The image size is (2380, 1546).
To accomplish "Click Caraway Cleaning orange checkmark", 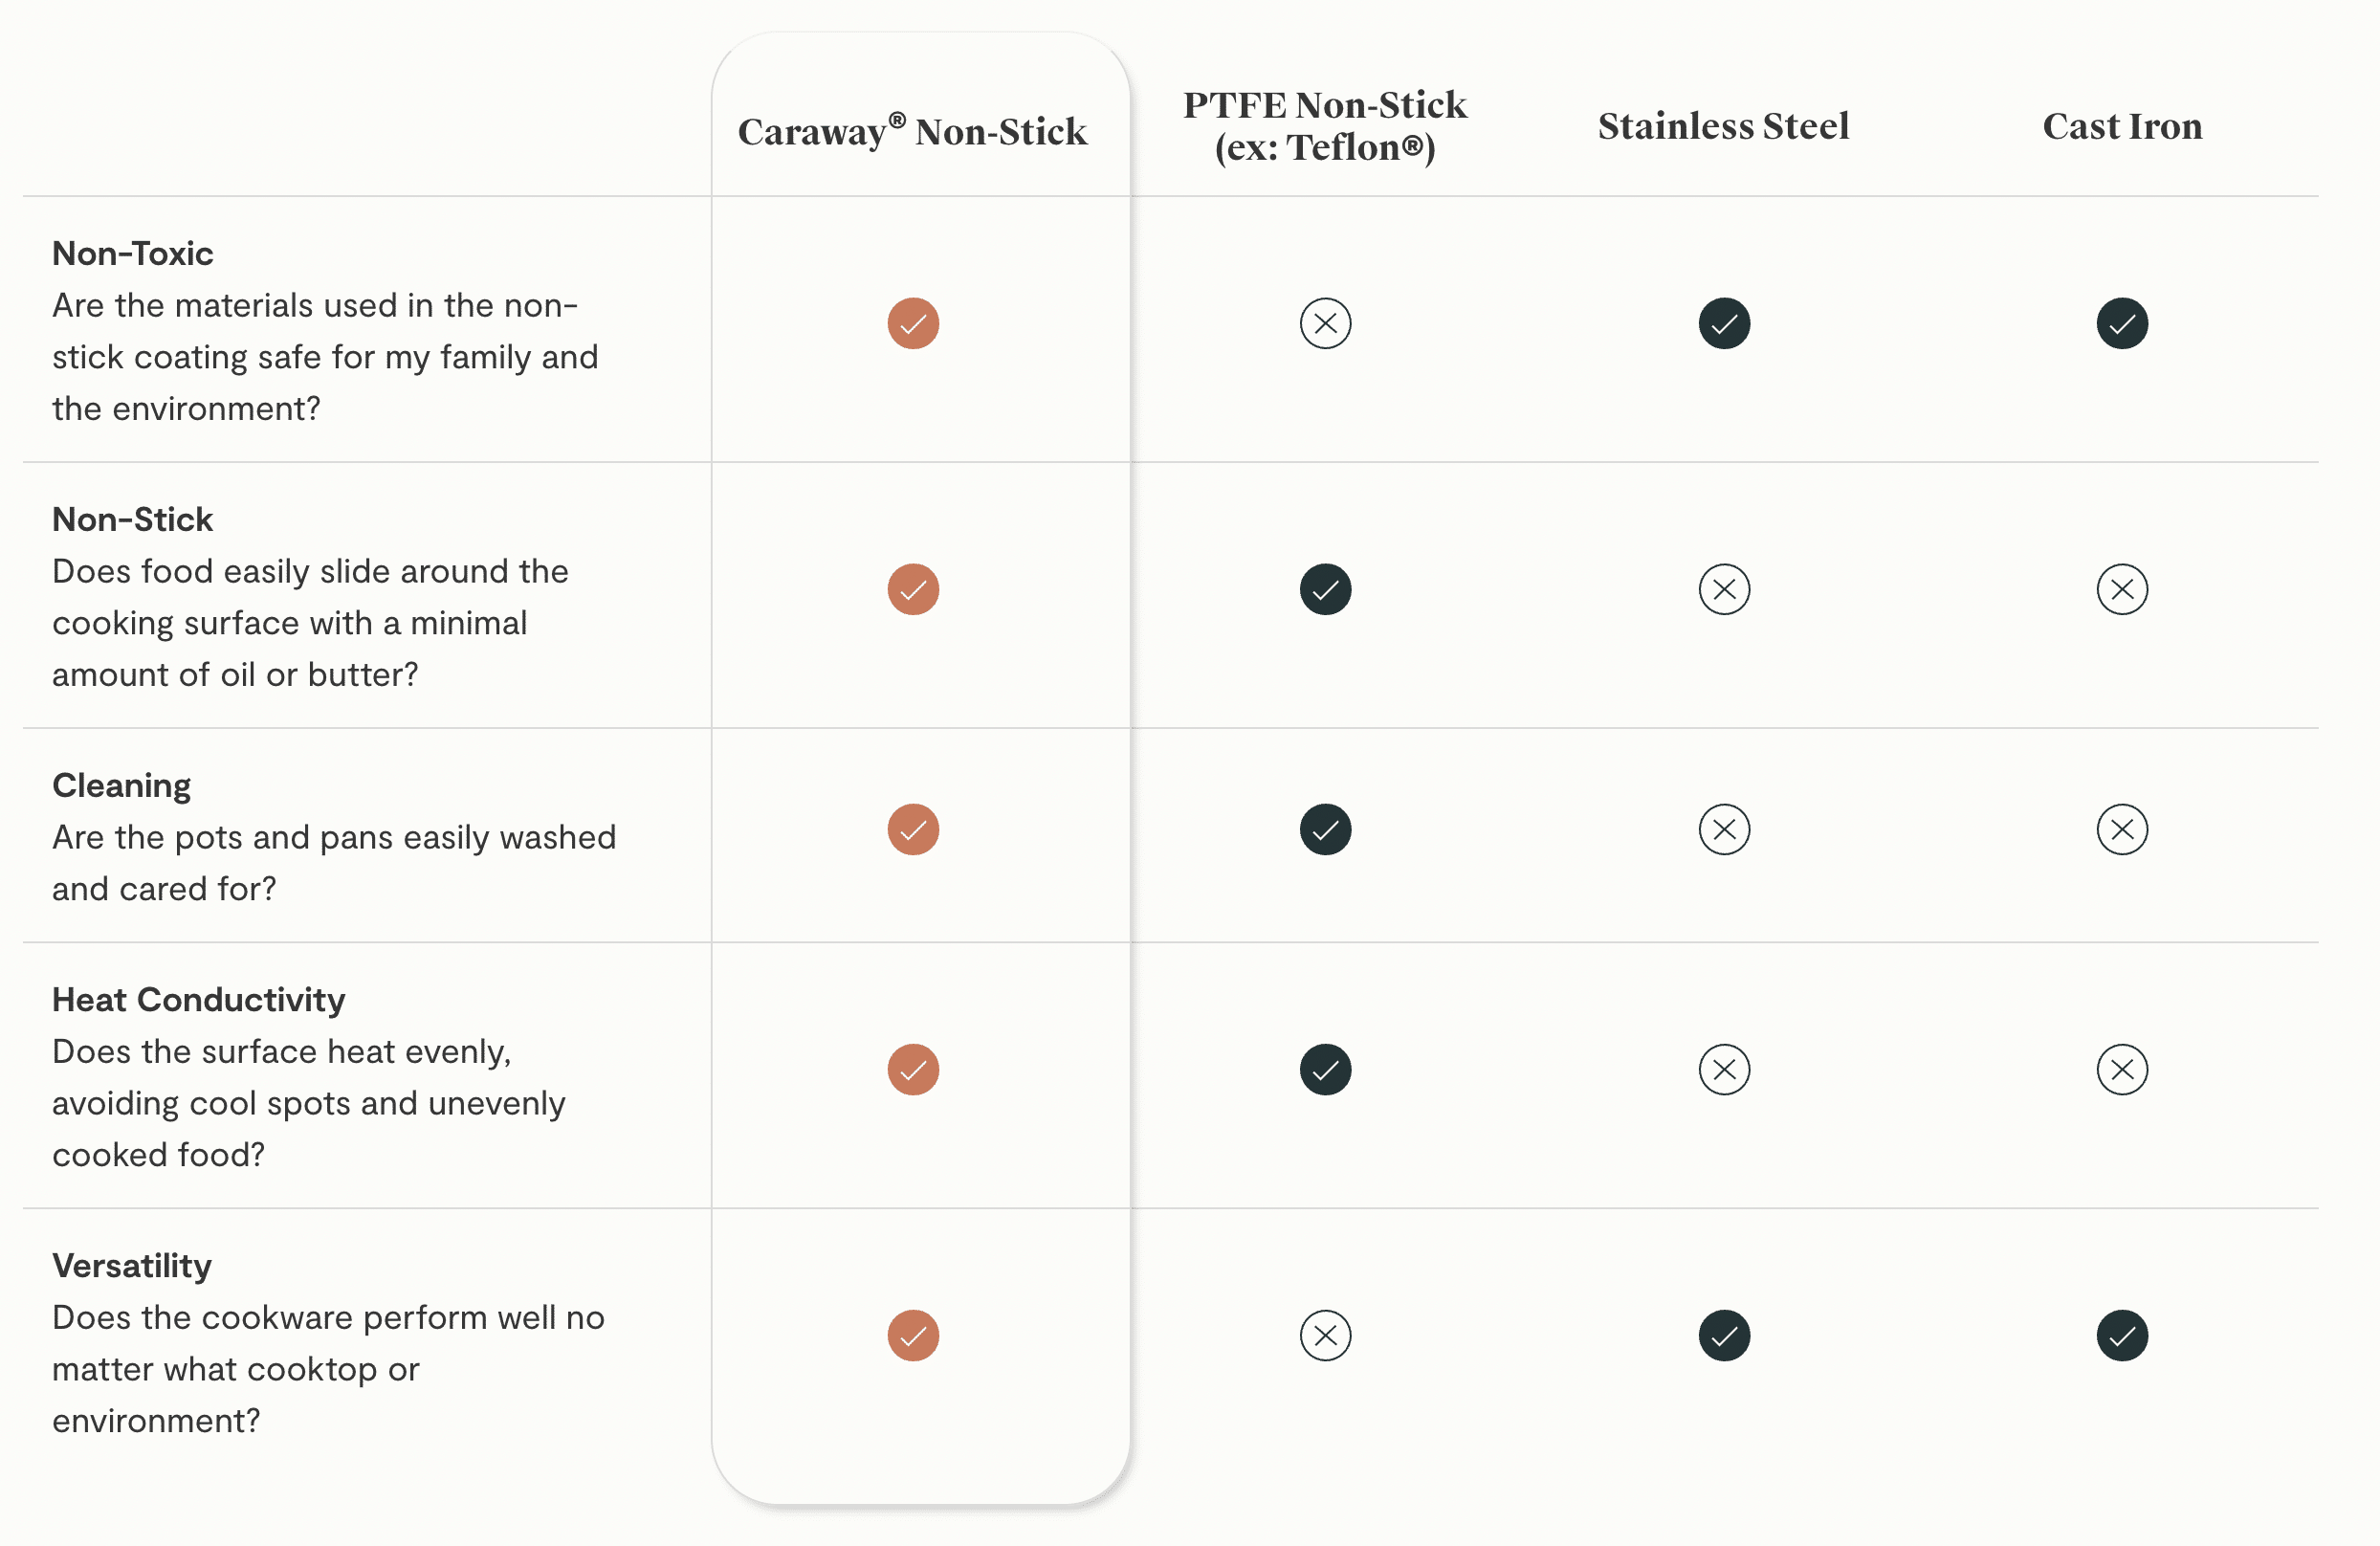I will [913, 829].
